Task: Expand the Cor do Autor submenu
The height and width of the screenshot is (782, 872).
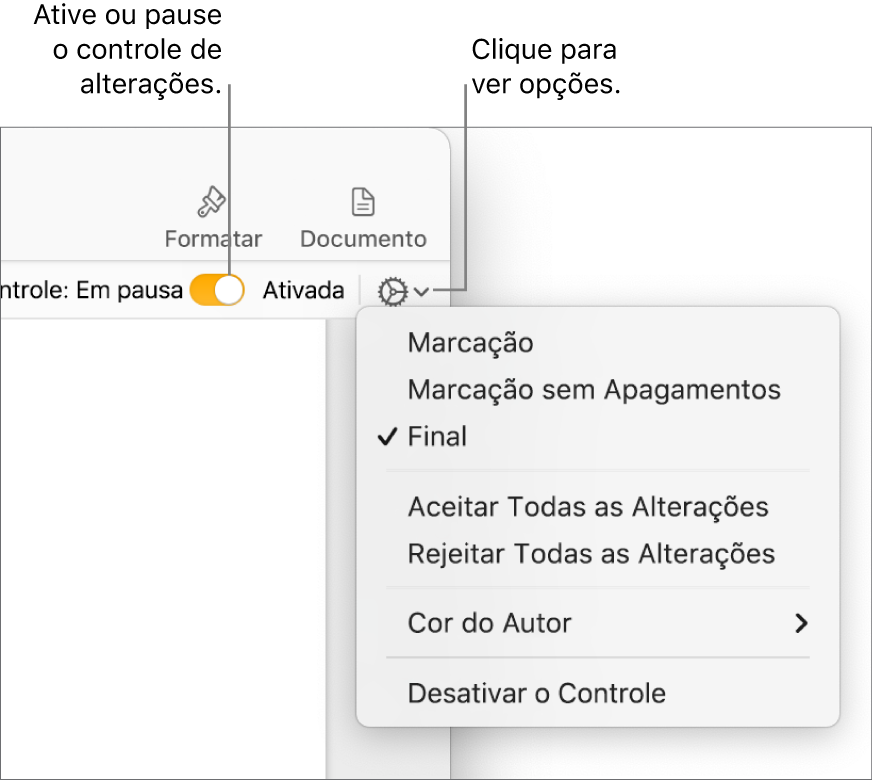Action: pos(598,623)
